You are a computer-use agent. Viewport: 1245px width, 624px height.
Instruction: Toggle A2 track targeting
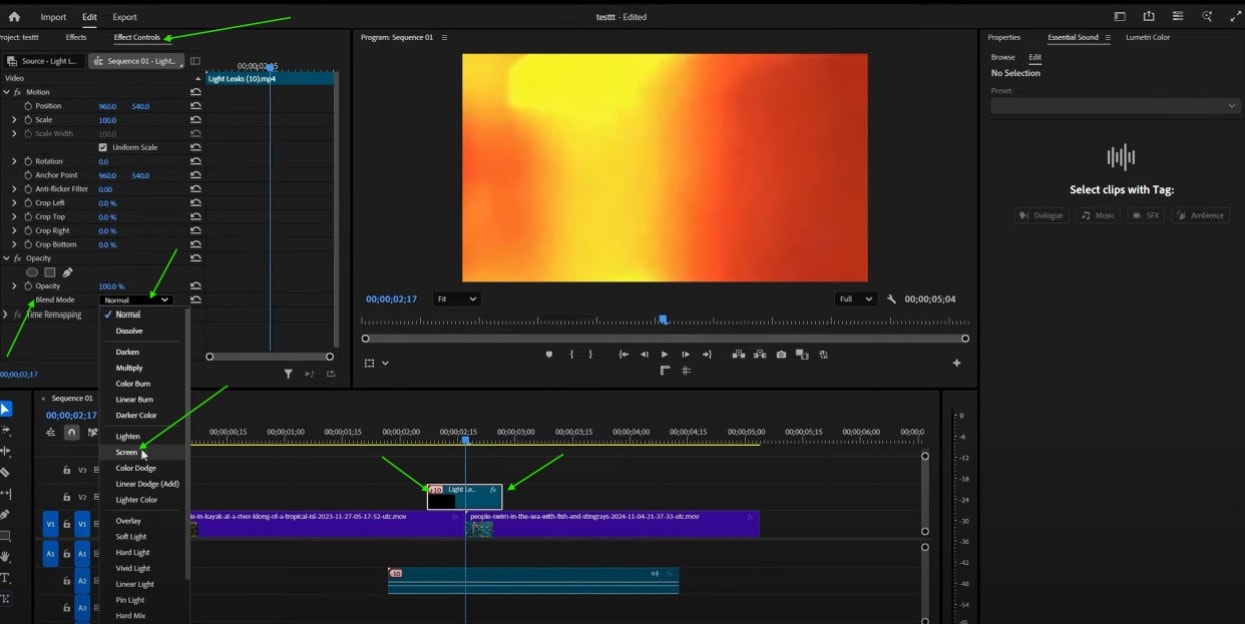[82, 580]
